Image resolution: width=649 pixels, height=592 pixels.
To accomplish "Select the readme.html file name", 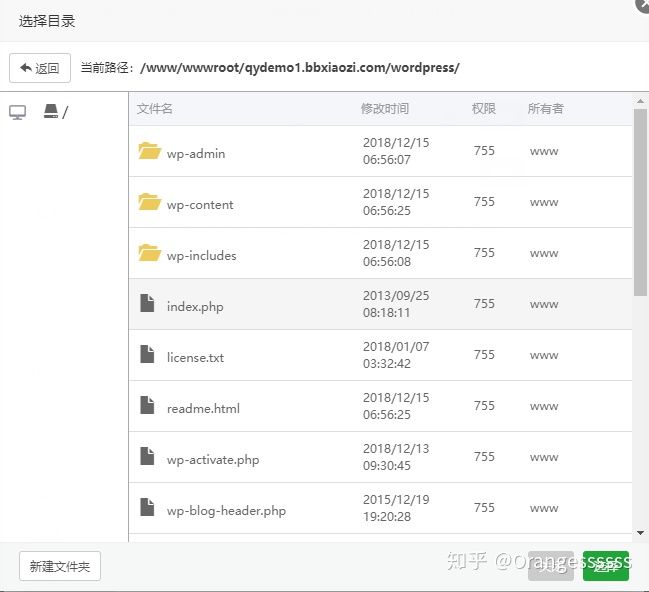I will (203, 409).
